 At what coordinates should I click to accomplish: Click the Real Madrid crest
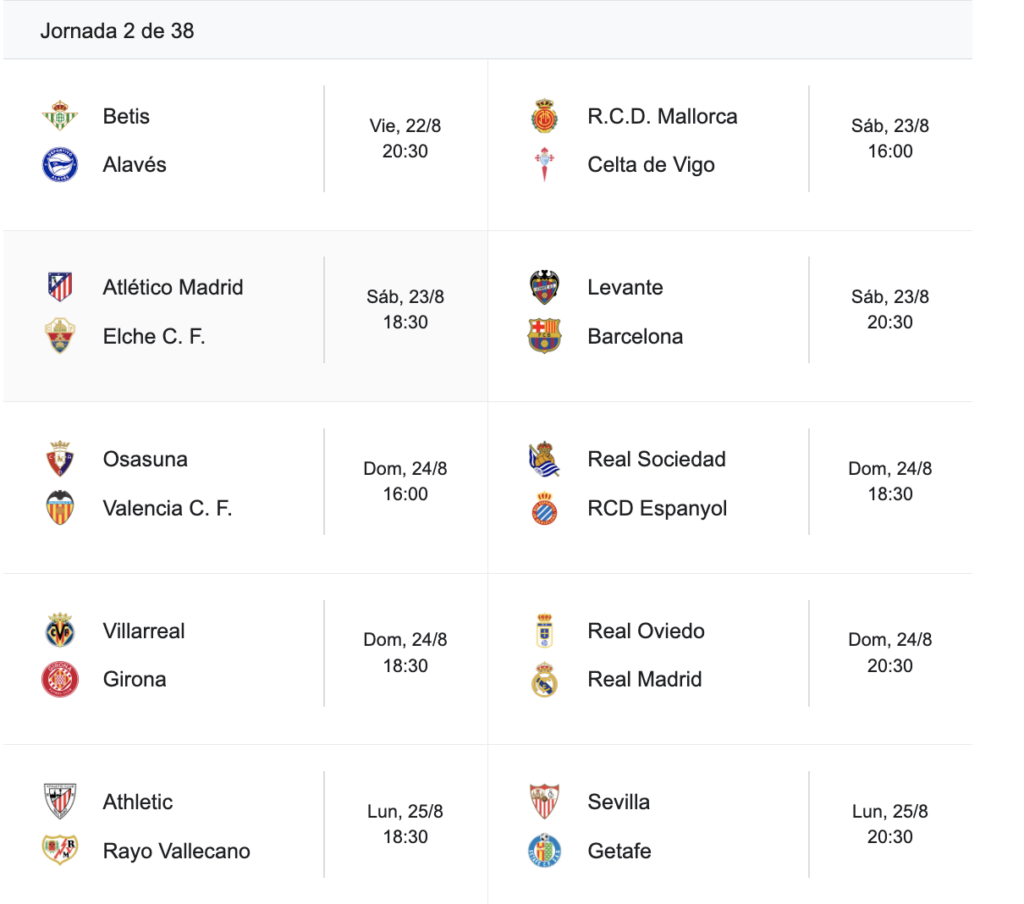(x=545, y=679)
